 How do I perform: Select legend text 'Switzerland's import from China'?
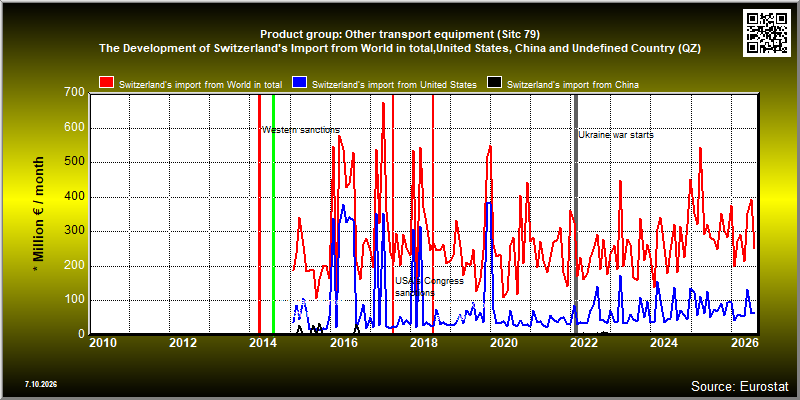(x=572, y=85)
